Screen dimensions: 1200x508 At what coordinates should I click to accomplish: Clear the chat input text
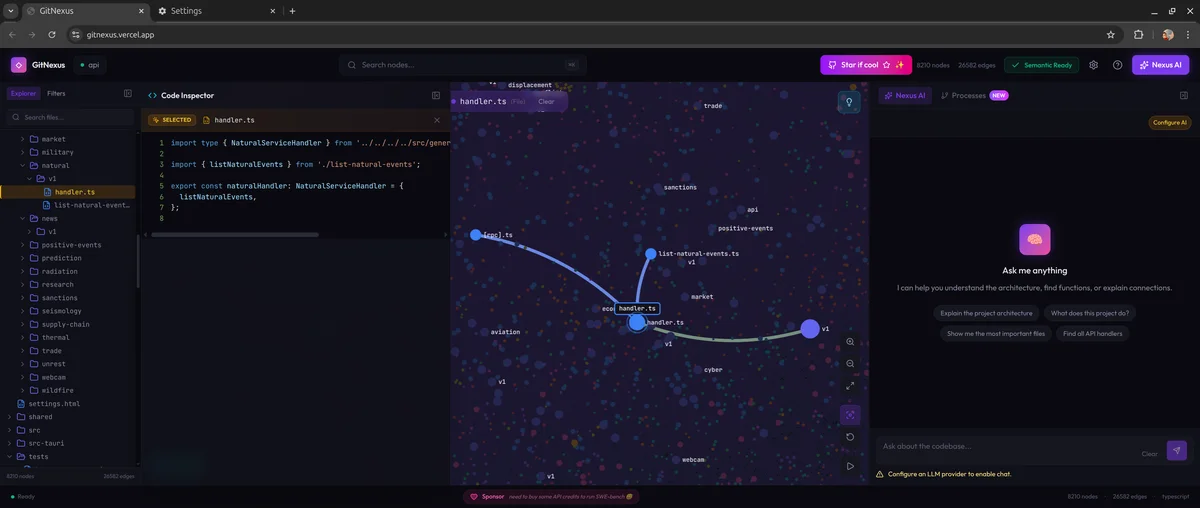click(1149, 454)
